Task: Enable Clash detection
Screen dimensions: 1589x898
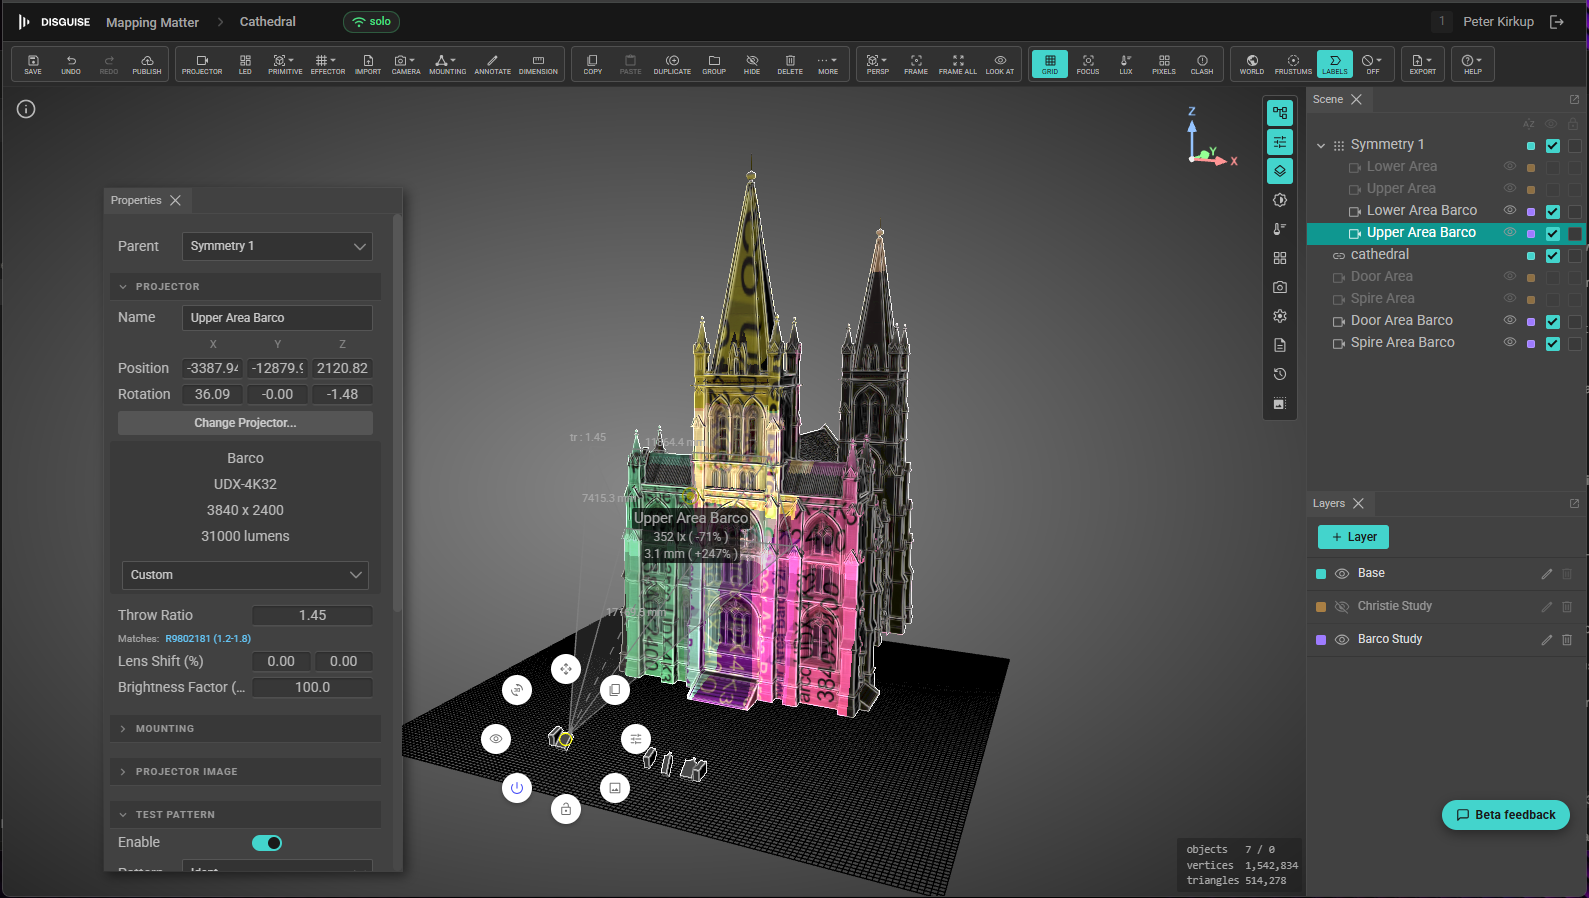Action: 1202,64
